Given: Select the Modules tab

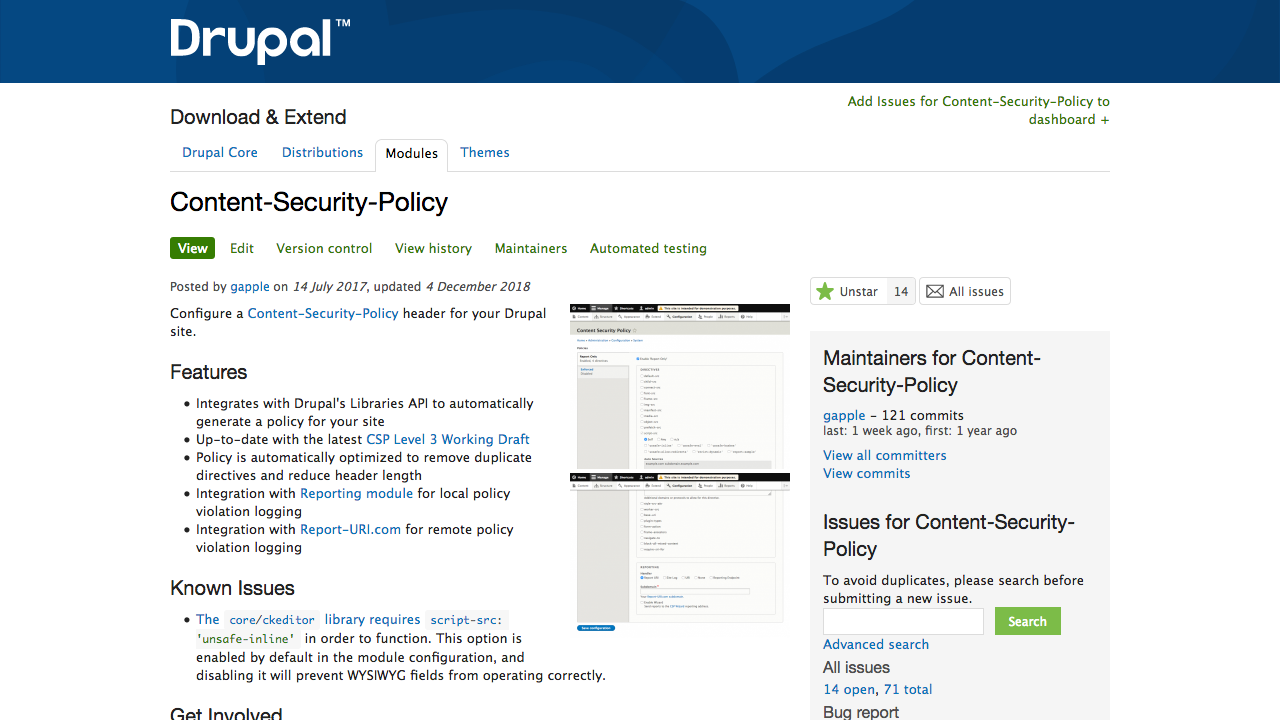Looking at the screenshot, I should pos(412,154).
